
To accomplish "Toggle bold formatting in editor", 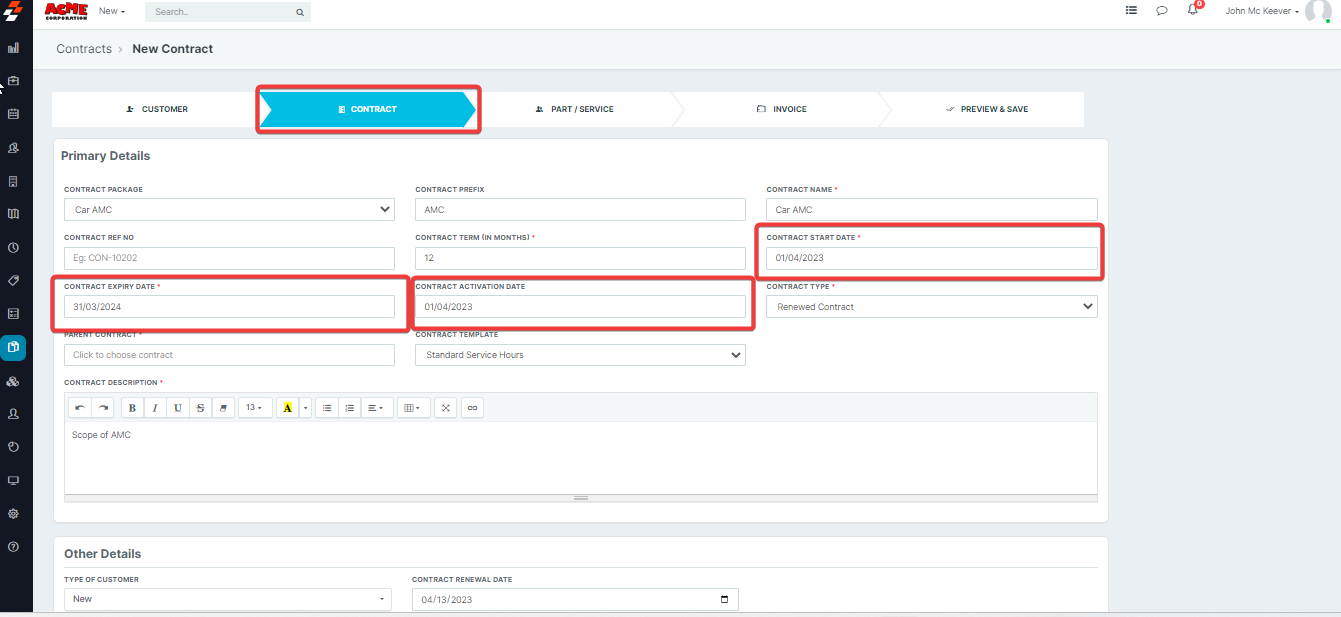I will 133,408.
